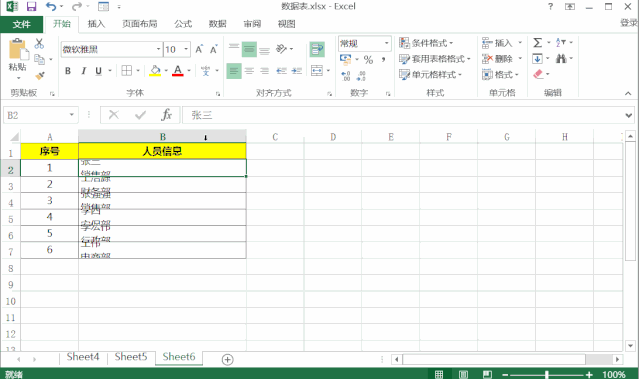Screen dimensions: 639x379
Task: Expand the Name Box dropdown
Action: tap(71, 115)
